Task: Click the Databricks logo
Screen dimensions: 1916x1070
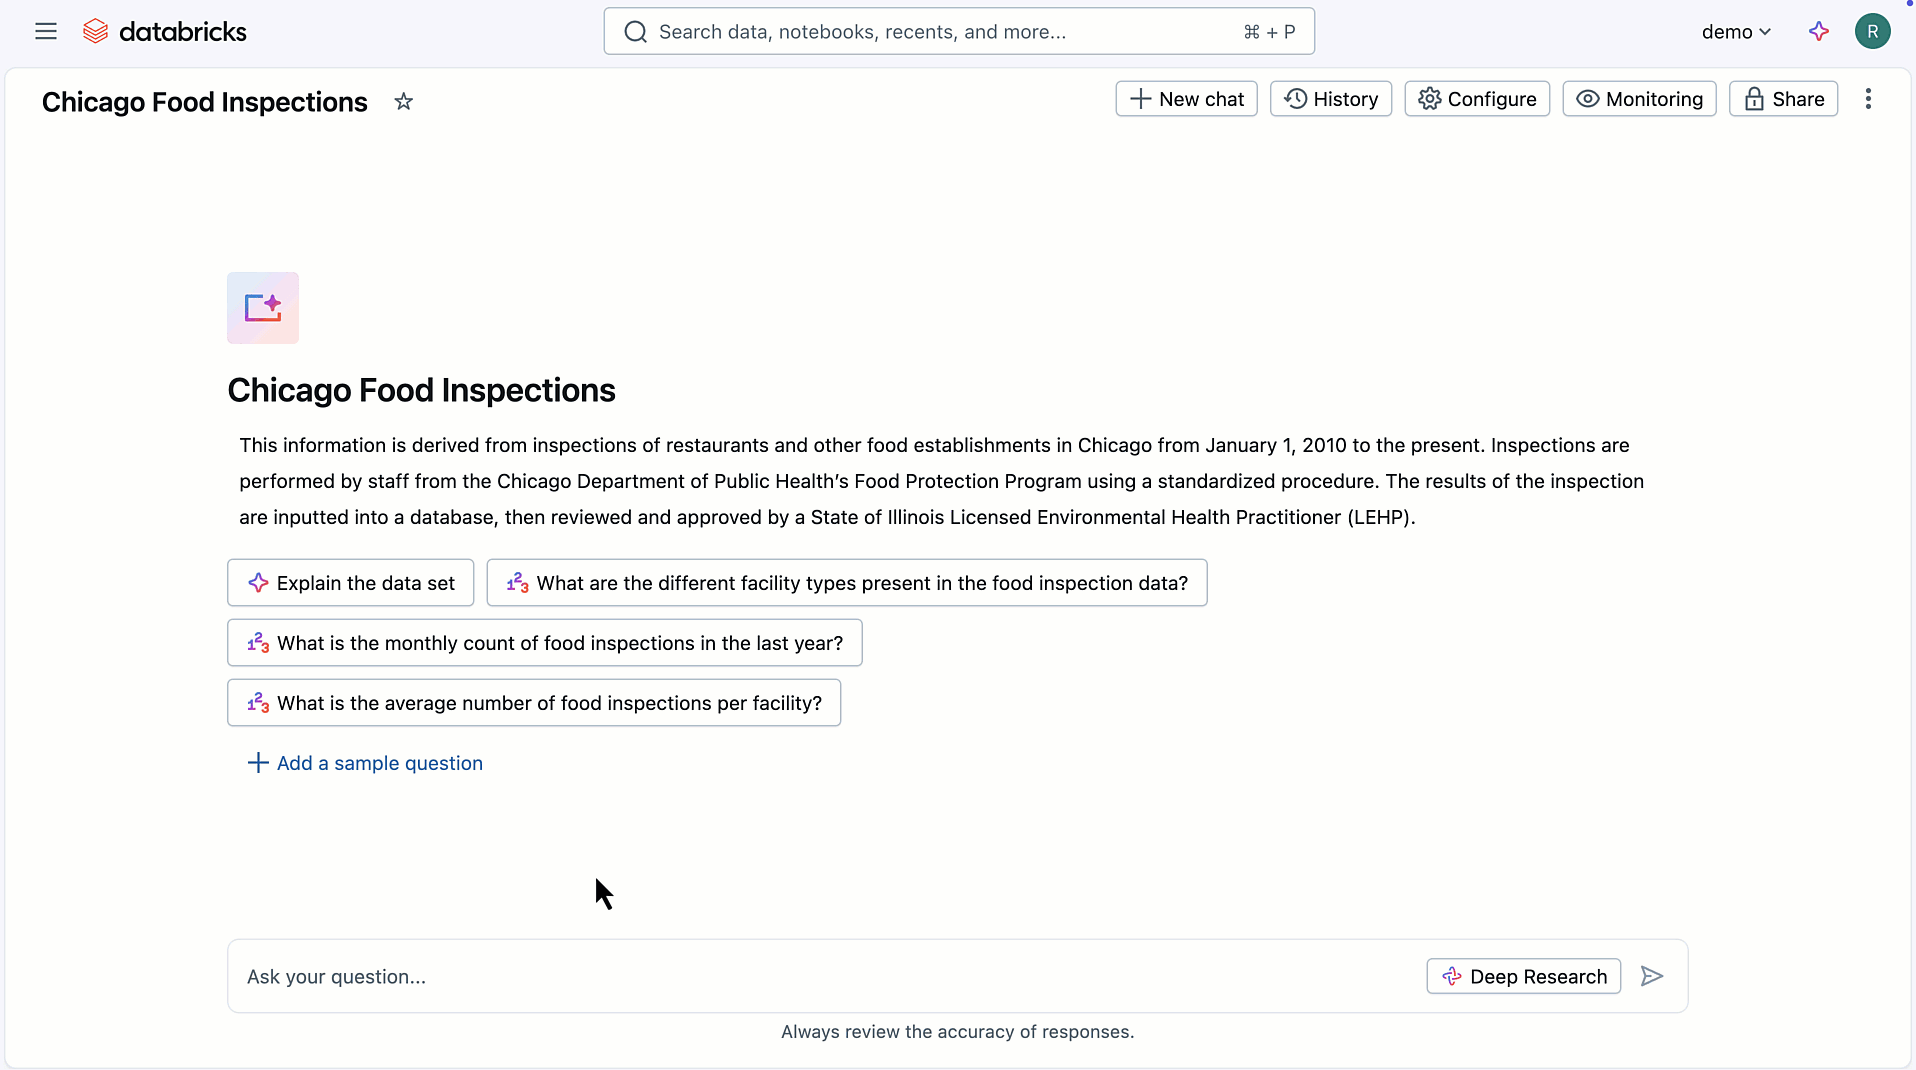Action: (x=165, y=31)
